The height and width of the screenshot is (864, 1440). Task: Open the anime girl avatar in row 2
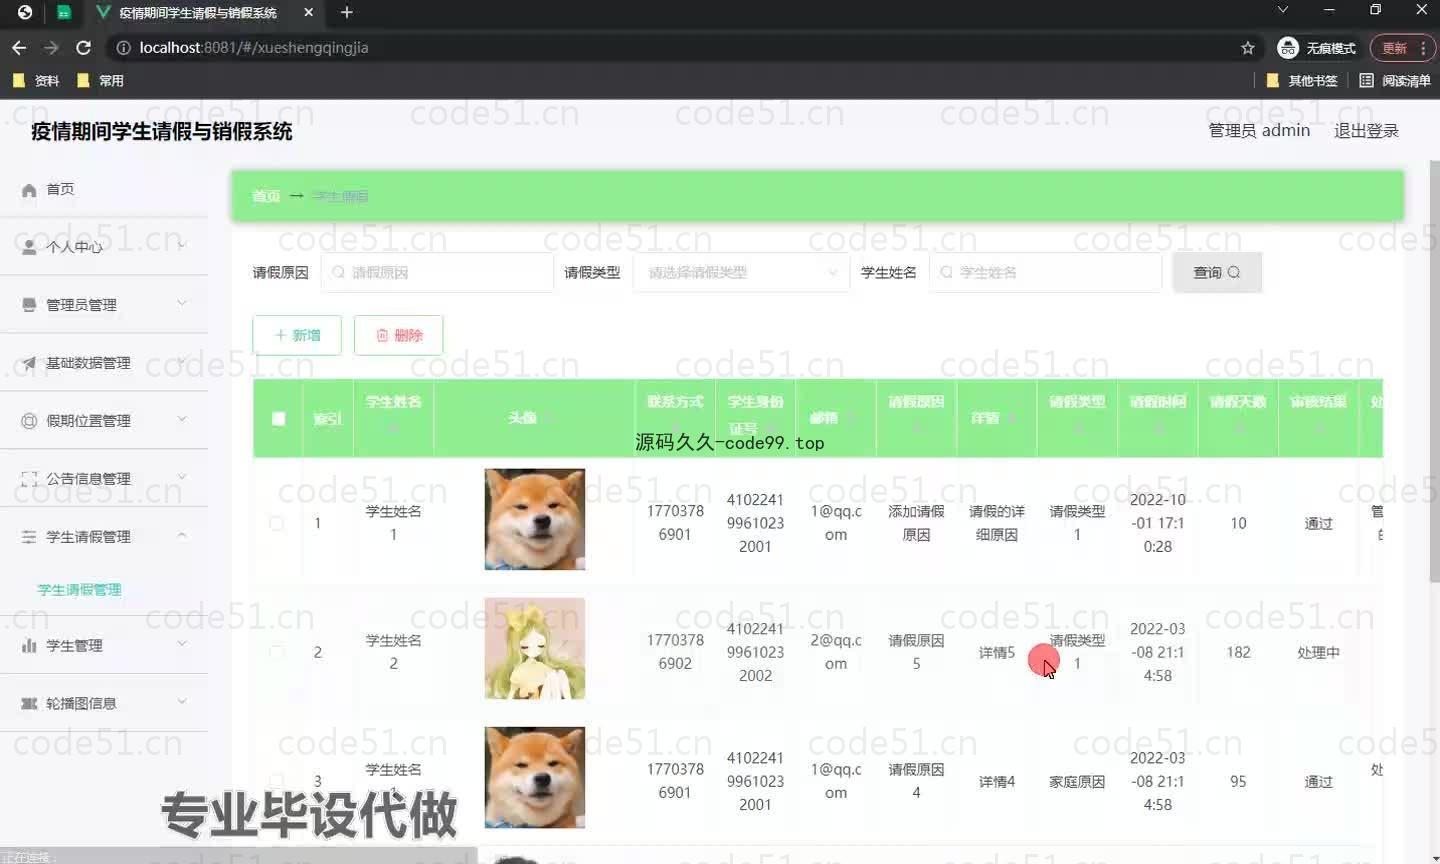point(535,648)
